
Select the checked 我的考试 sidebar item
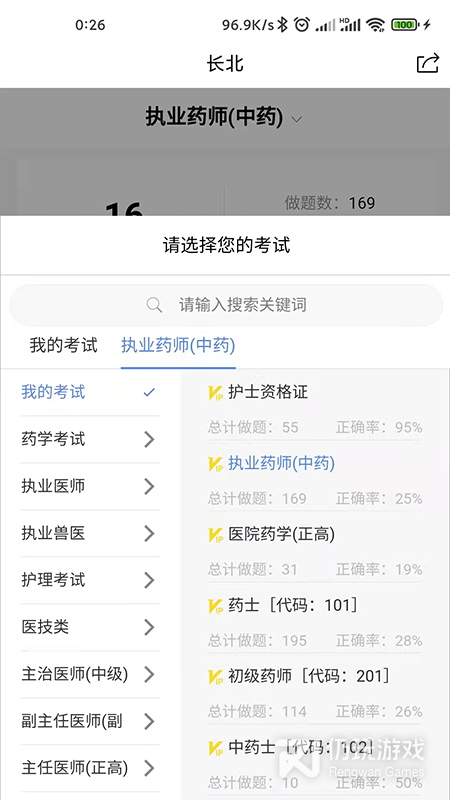pyautogui.click(x=90, y=392)
